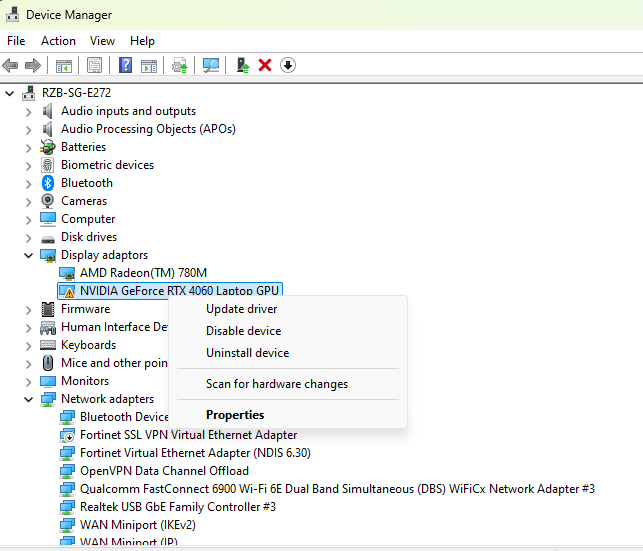
Task: Expand the Keyboards category
Action: coord(28,346)
